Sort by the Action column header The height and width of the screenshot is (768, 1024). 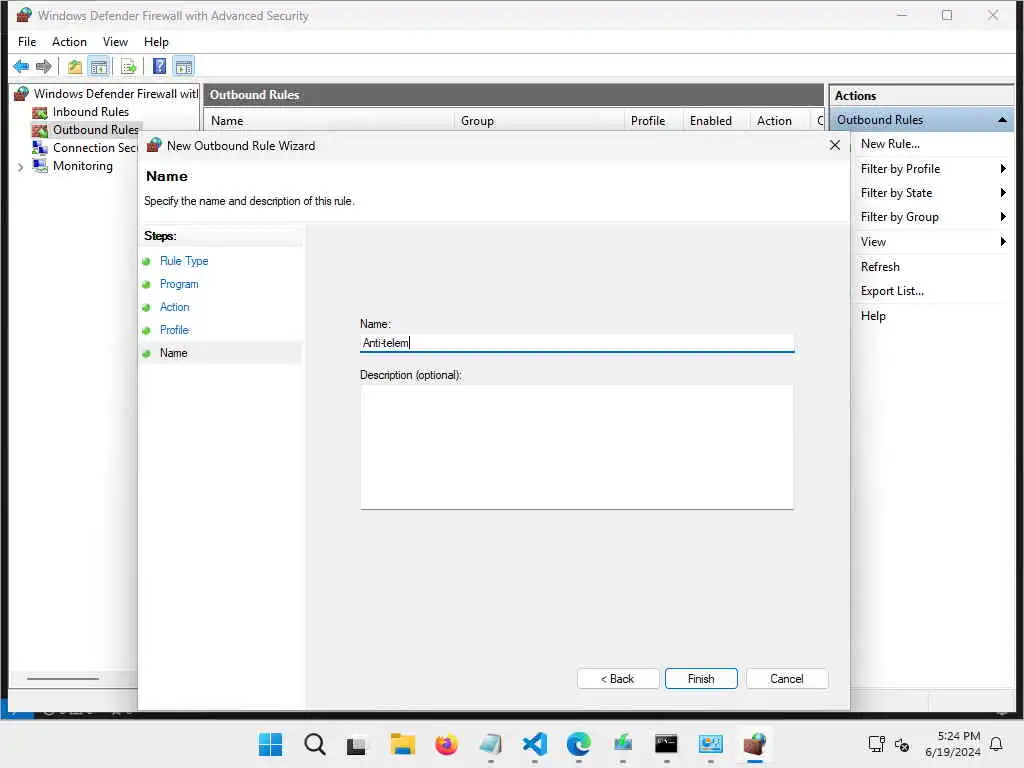(x=780, y=121)
